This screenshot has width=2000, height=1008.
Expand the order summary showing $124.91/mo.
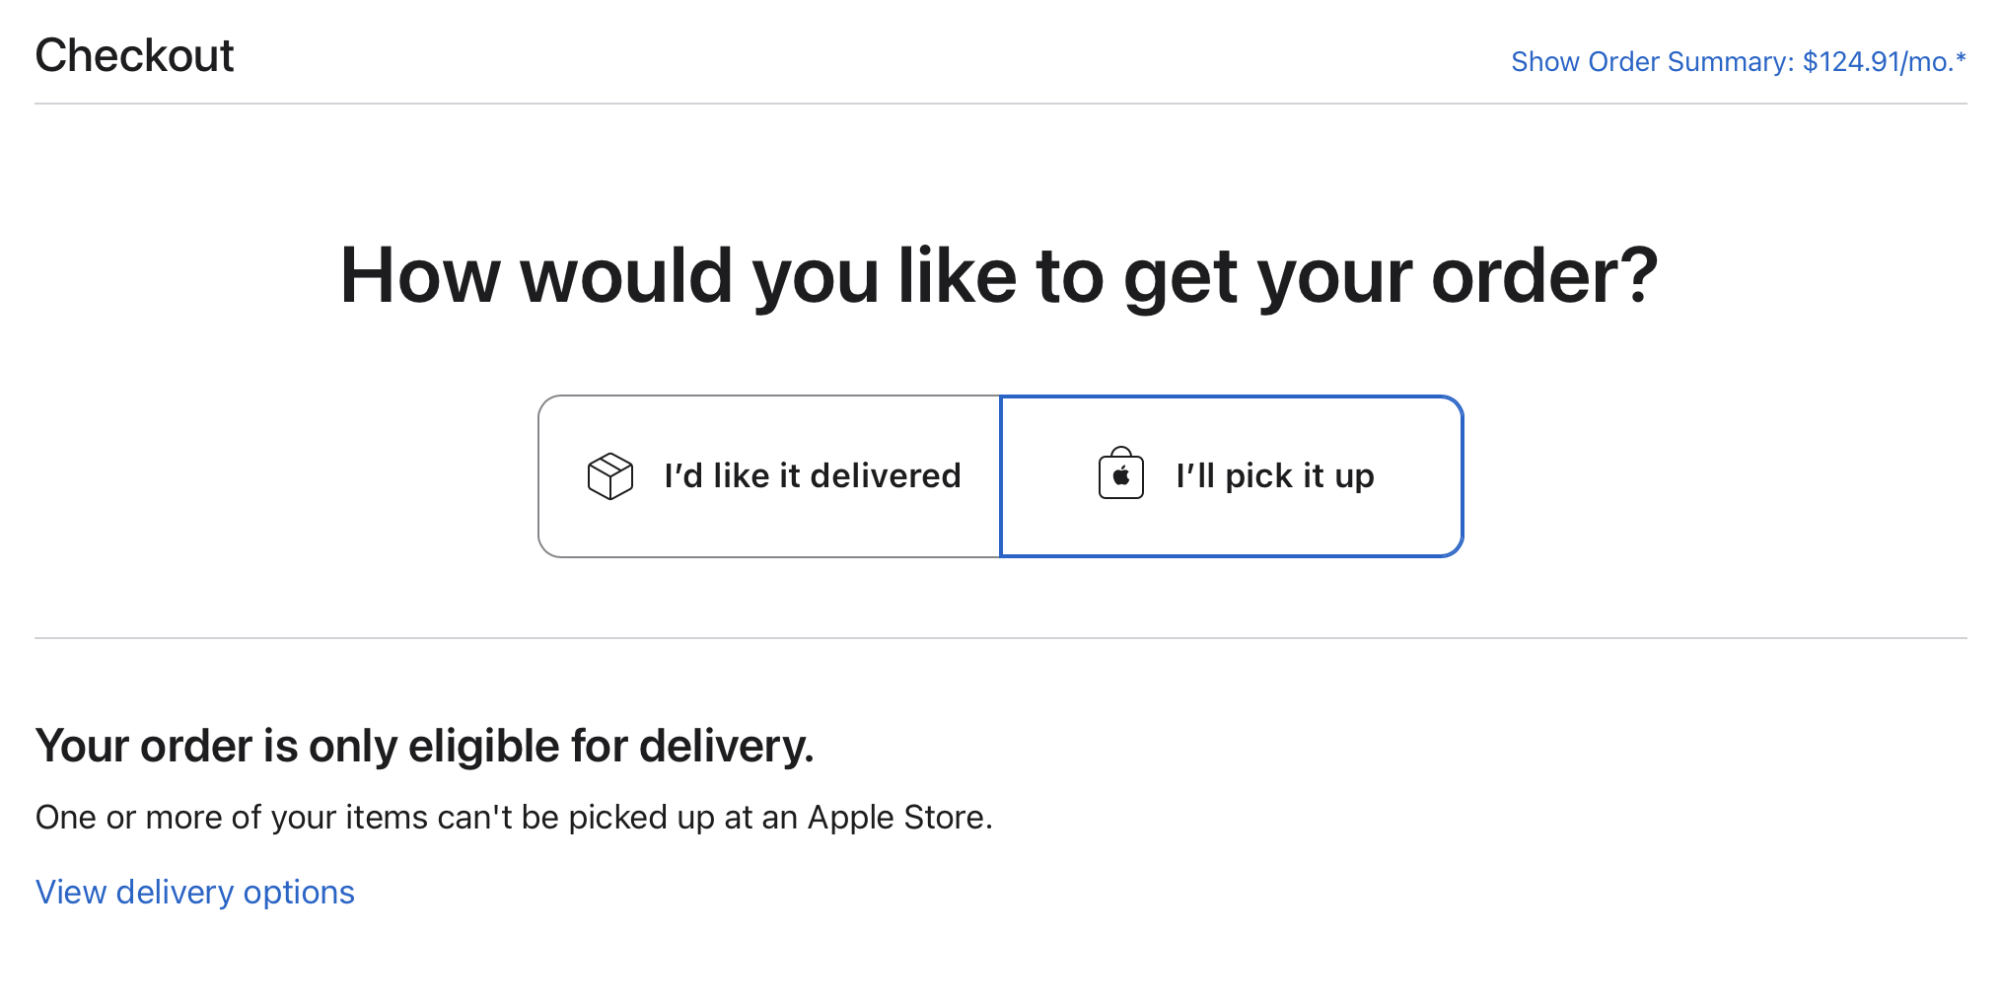tap(1738, 62)
